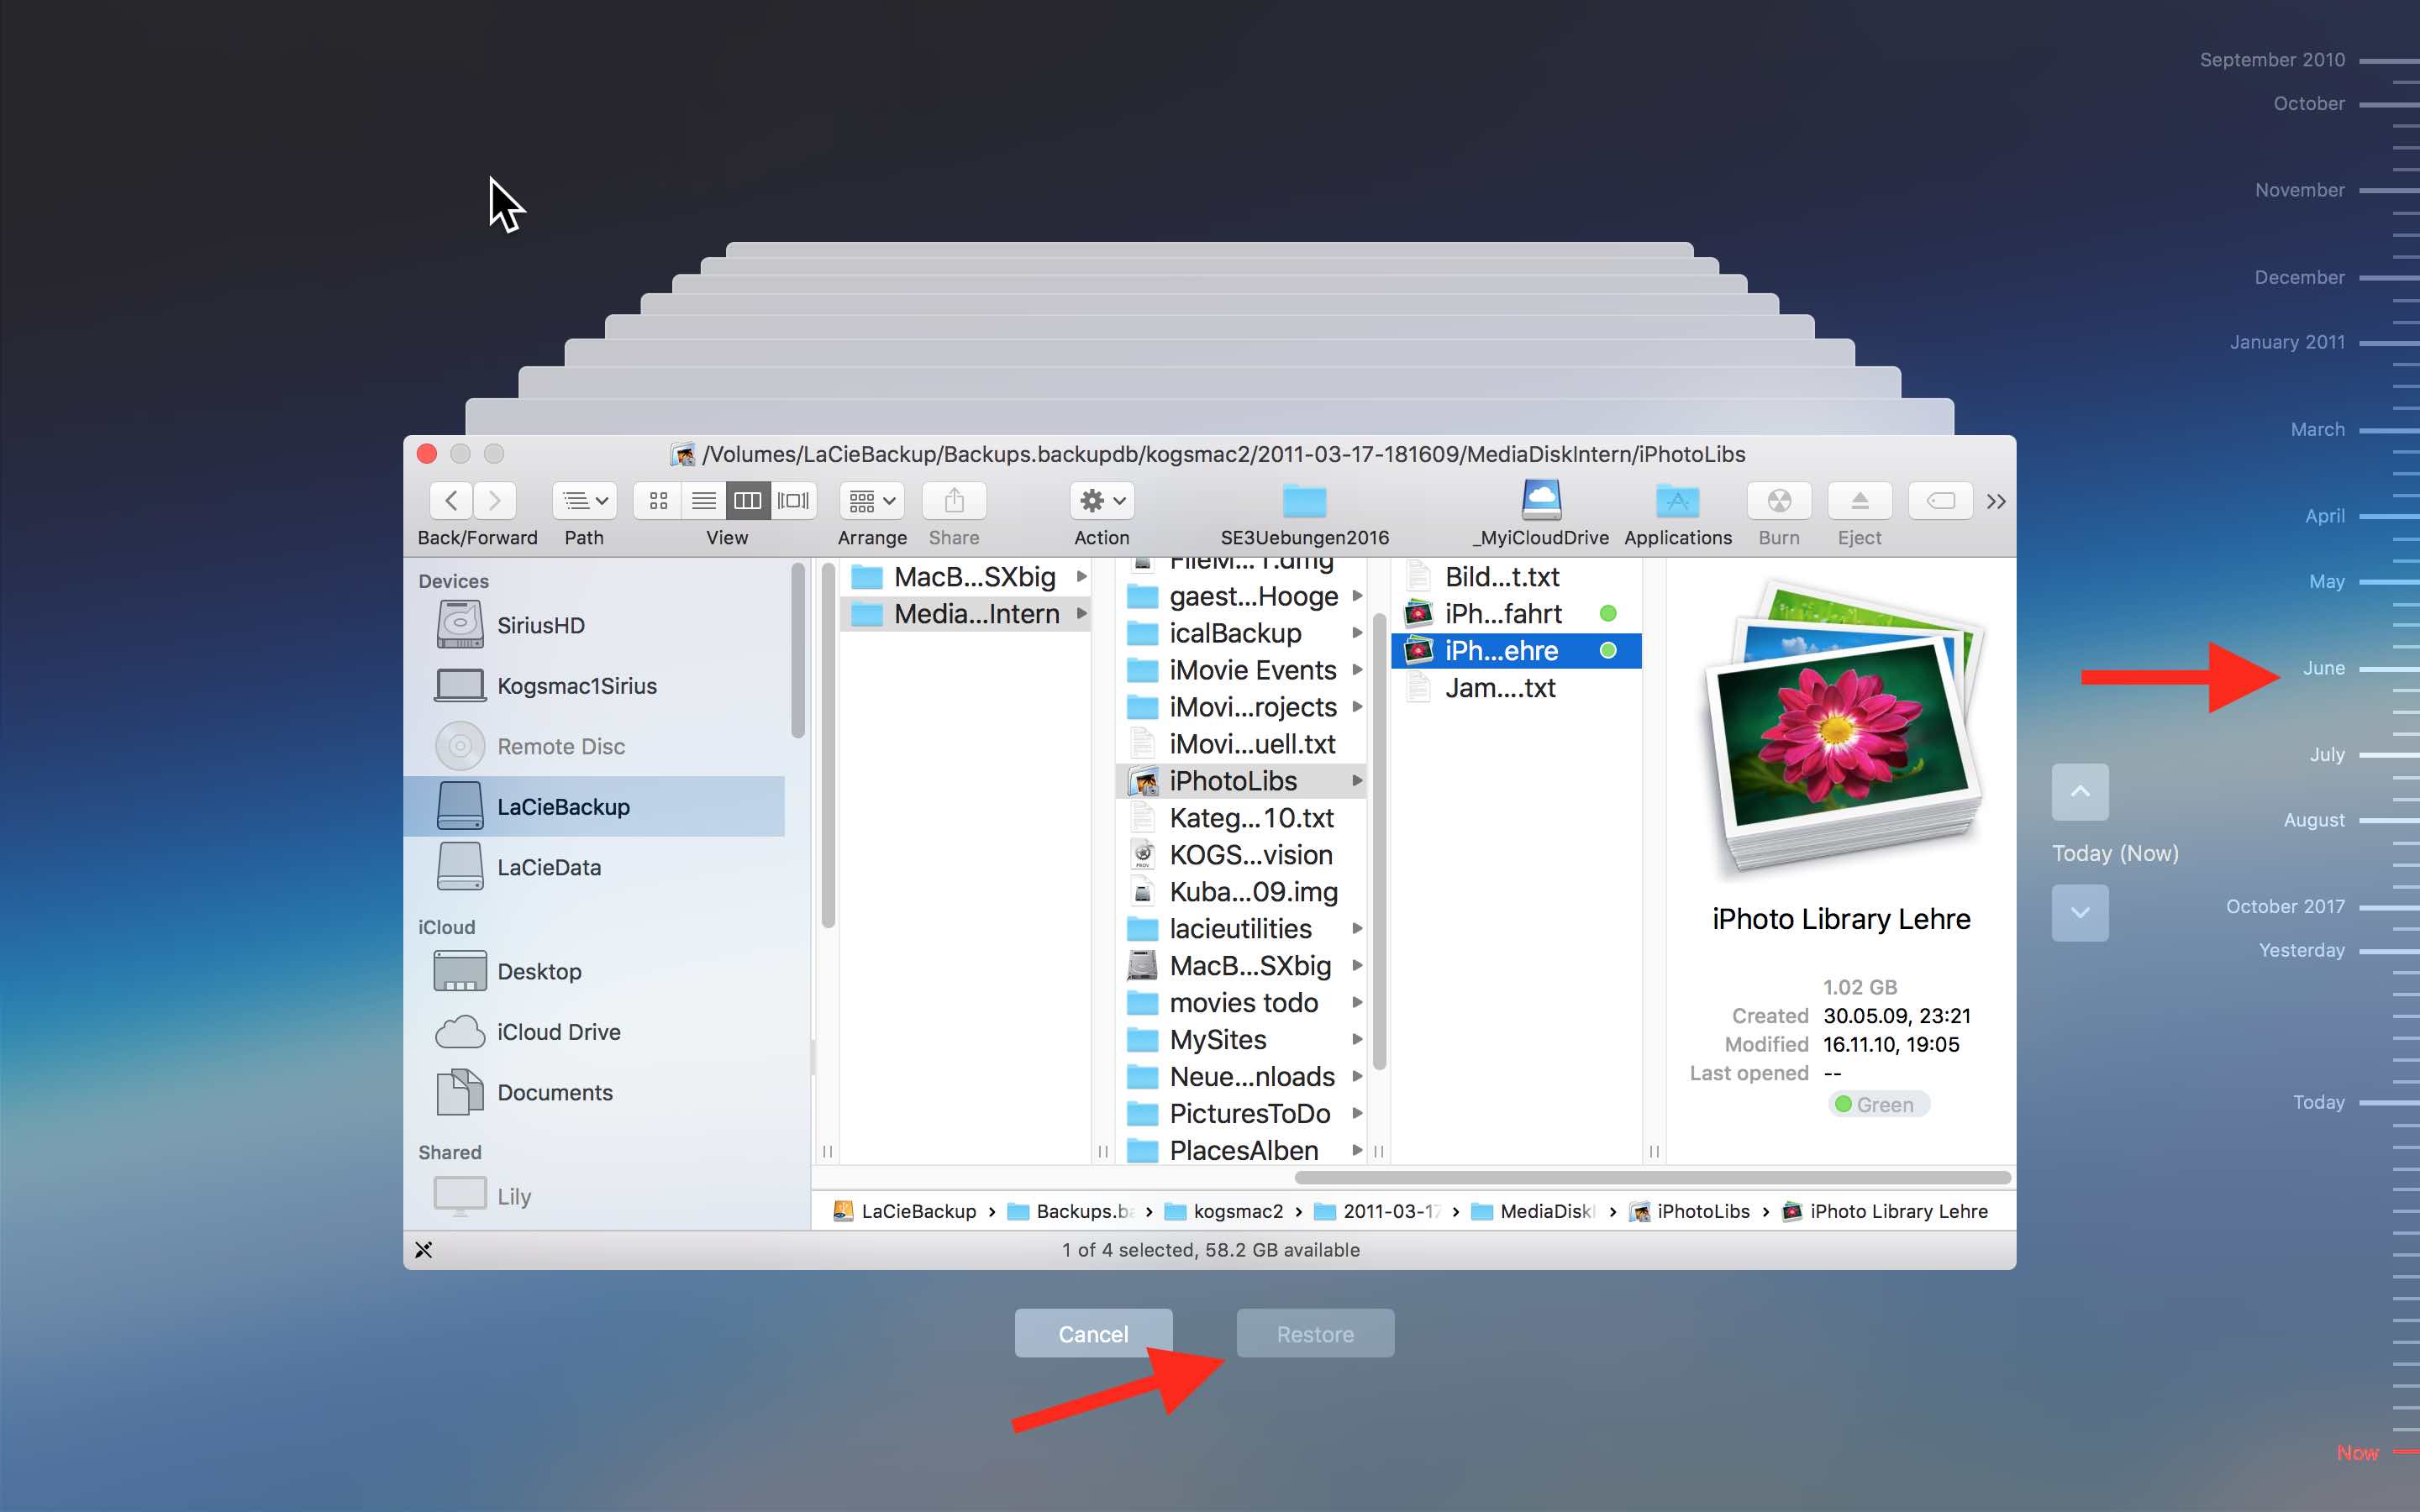The image size is (2420, 1512).
Task: Select iCloud Drive in sidebar
Action: tap(558, 1032)
